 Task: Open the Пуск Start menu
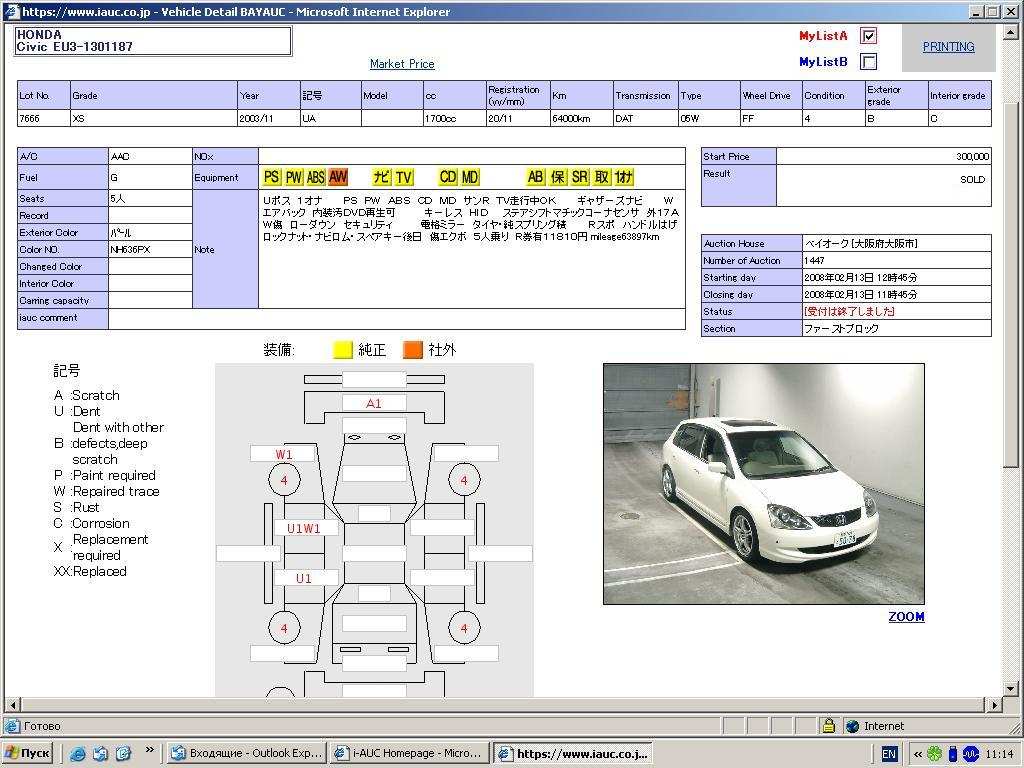tap(27, 753)
